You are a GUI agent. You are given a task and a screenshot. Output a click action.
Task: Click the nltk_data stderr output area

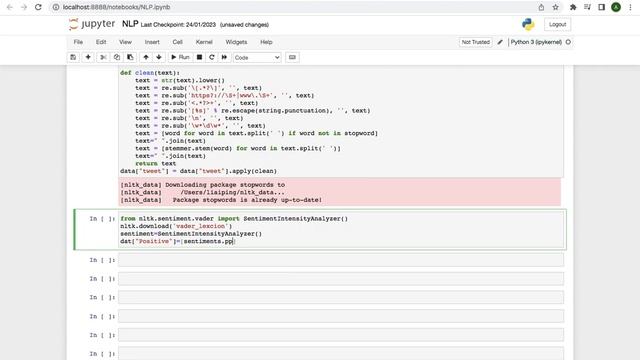click(x=340, y=192)
